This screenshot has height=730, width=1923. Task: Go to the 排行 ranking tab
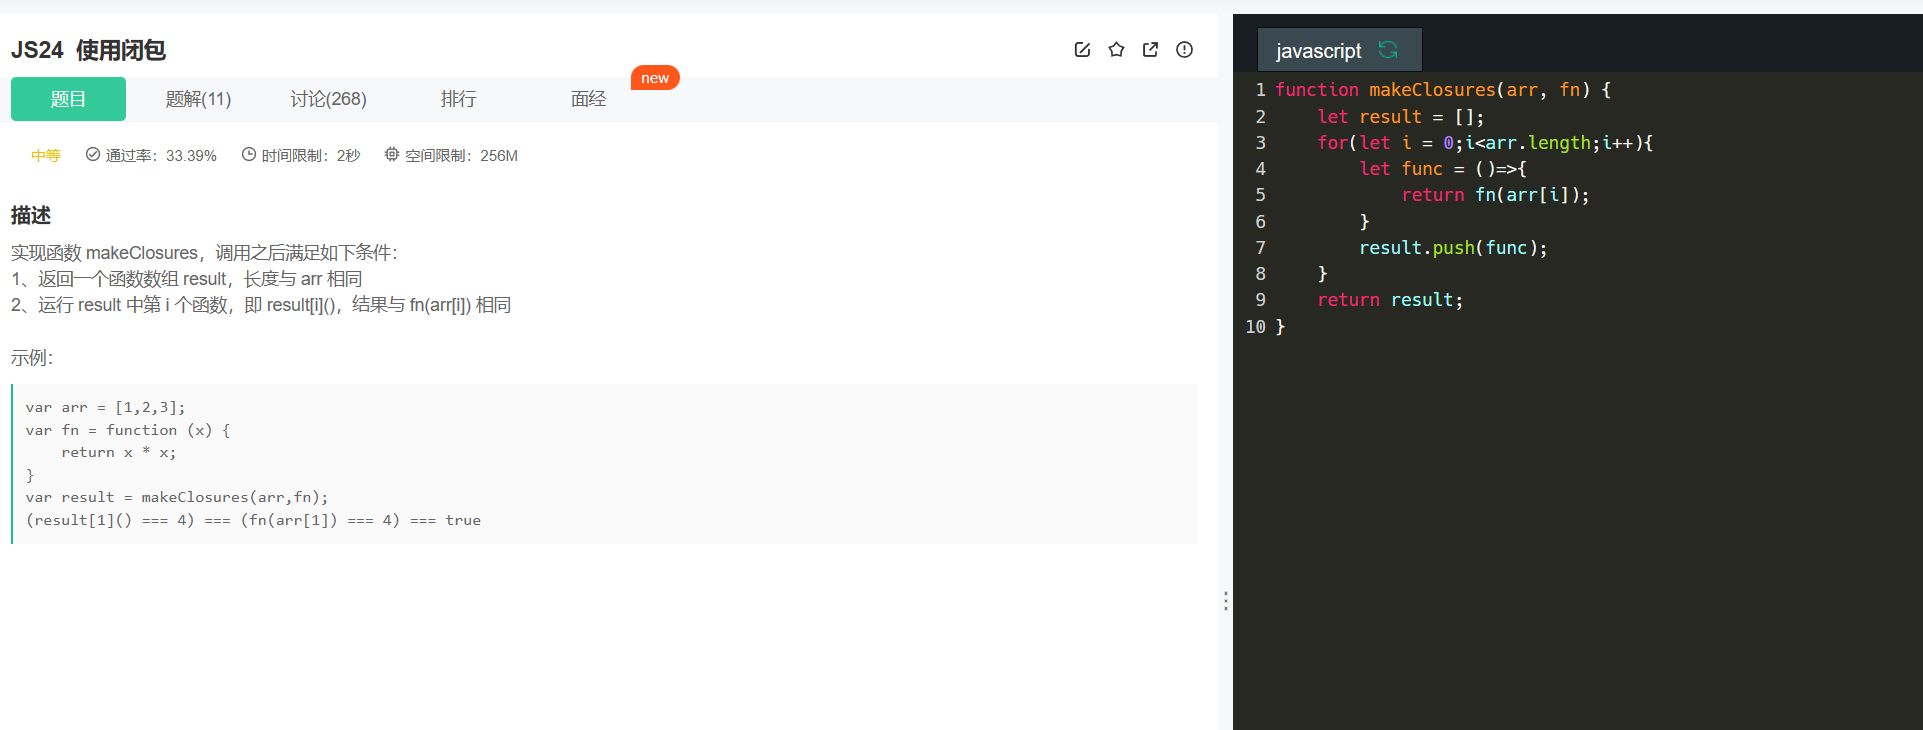tap(458, 99)
